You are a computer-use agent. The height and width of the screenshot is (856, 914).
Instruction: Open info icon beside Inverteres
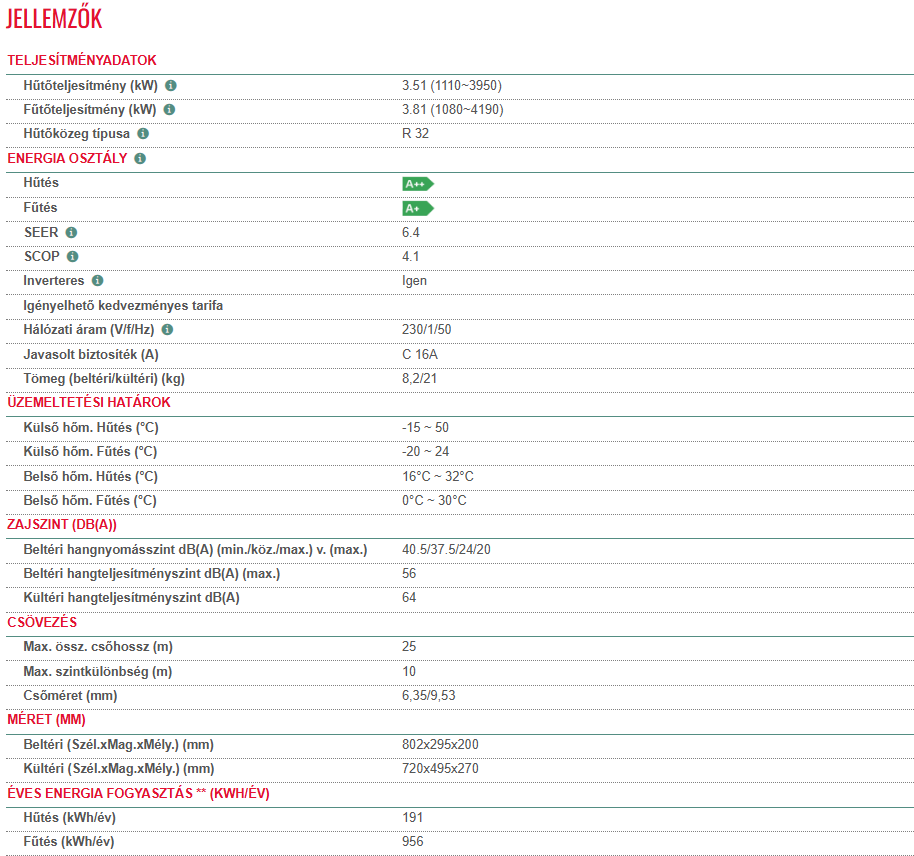click(x=97, y=281)
